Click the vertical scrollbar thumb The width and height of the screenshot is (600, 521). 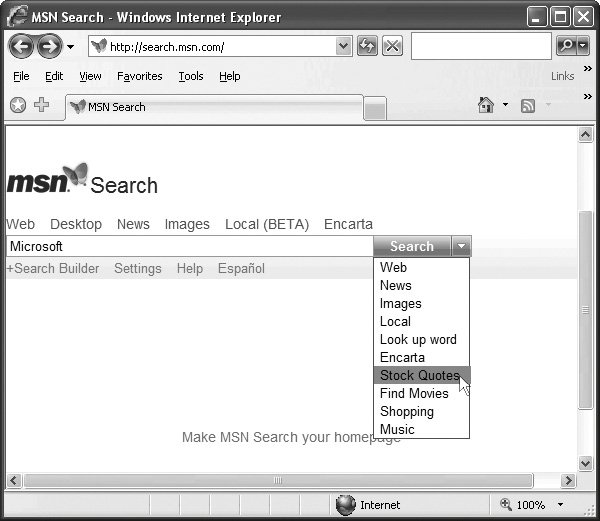pos(585,310)
